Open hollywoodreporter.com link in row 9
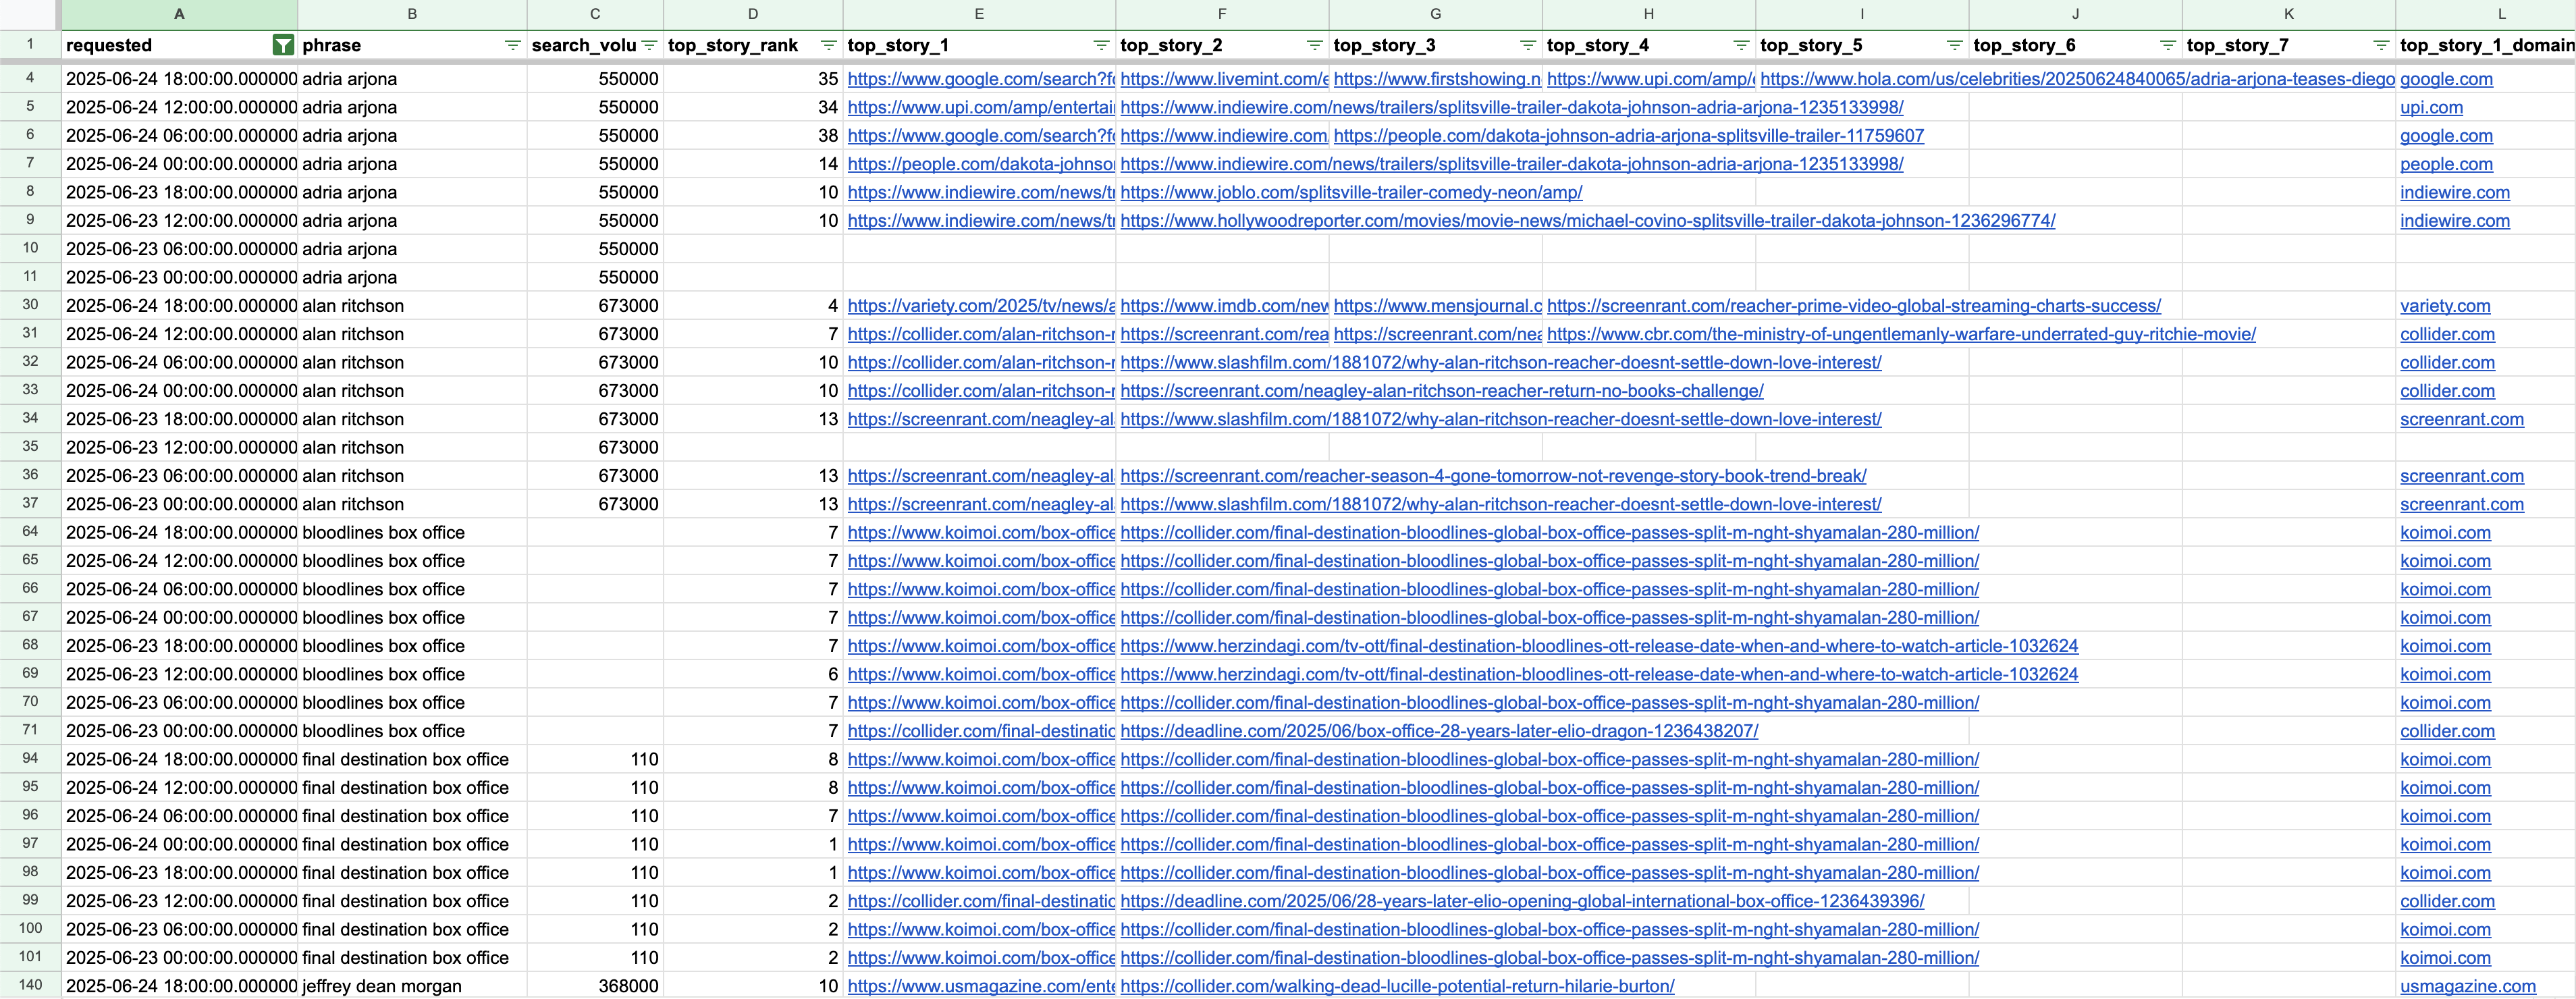The height and width of the screenshot is (999, 2576). [1588, 221]
